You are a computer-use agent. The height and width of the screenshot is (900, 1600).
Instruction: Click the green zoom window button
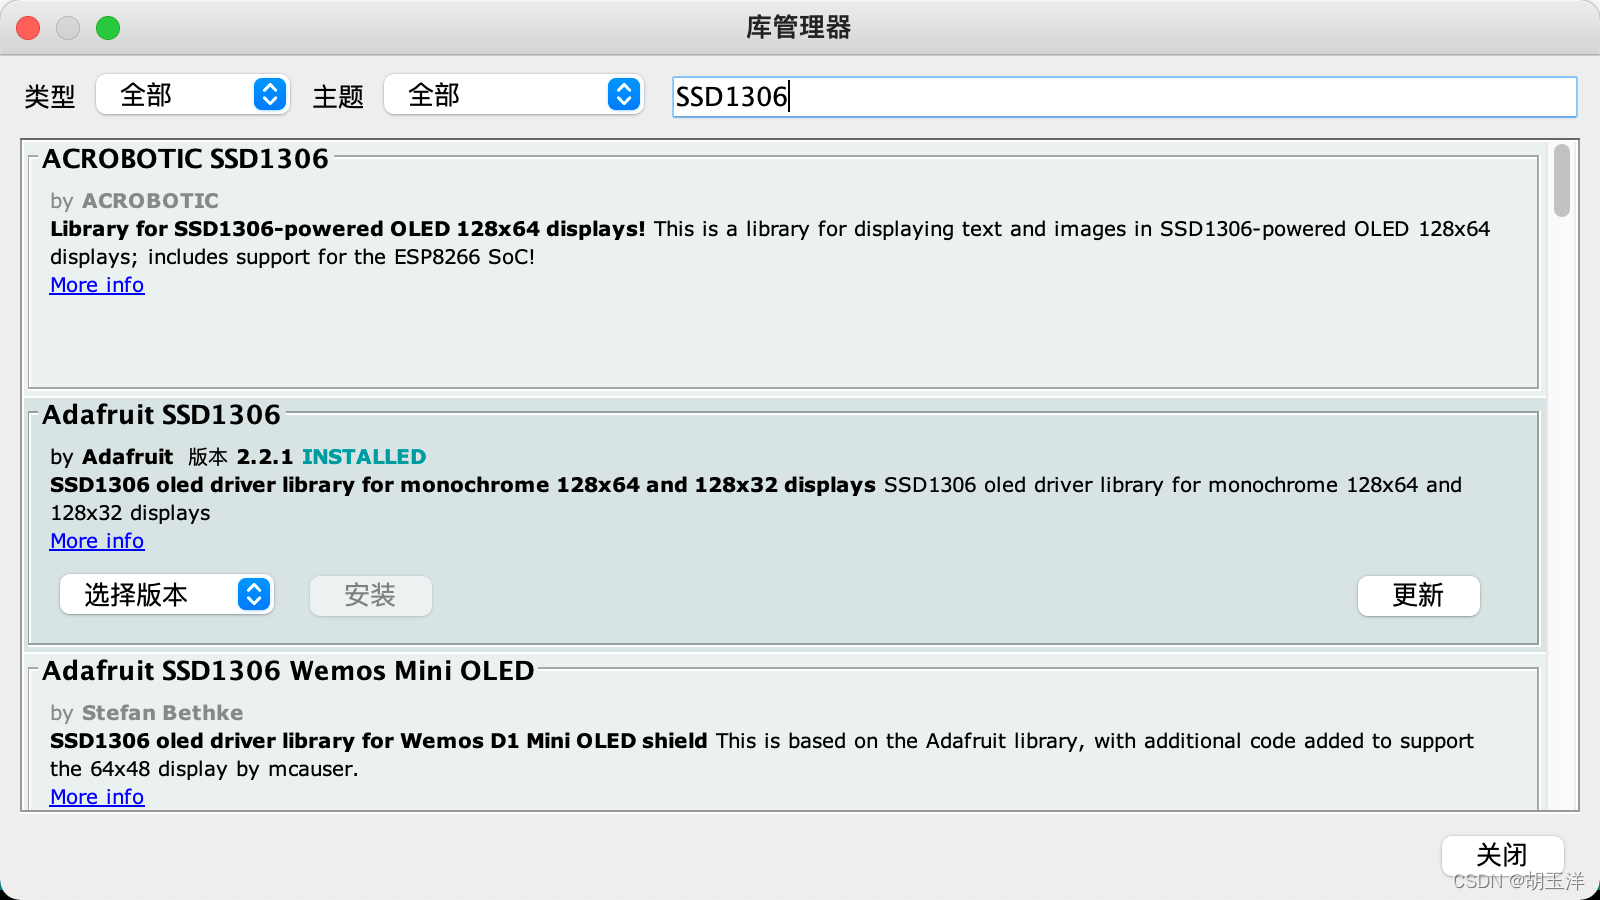coord(108,28)
